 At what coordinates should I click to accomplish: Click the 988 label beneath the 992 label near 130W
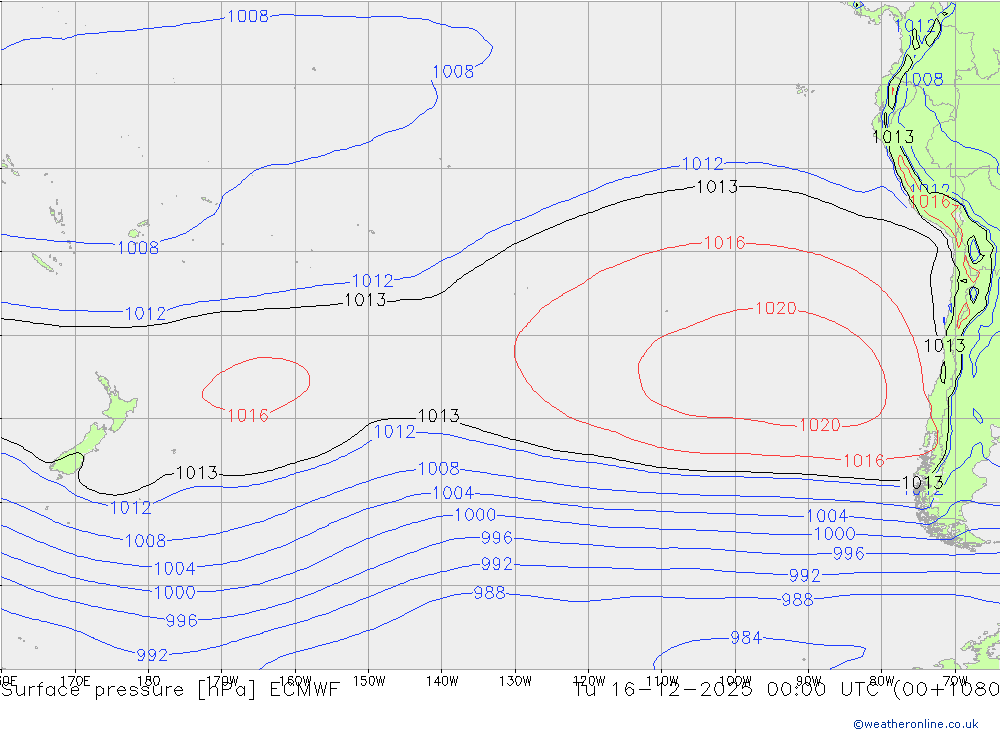pos(489,593)
